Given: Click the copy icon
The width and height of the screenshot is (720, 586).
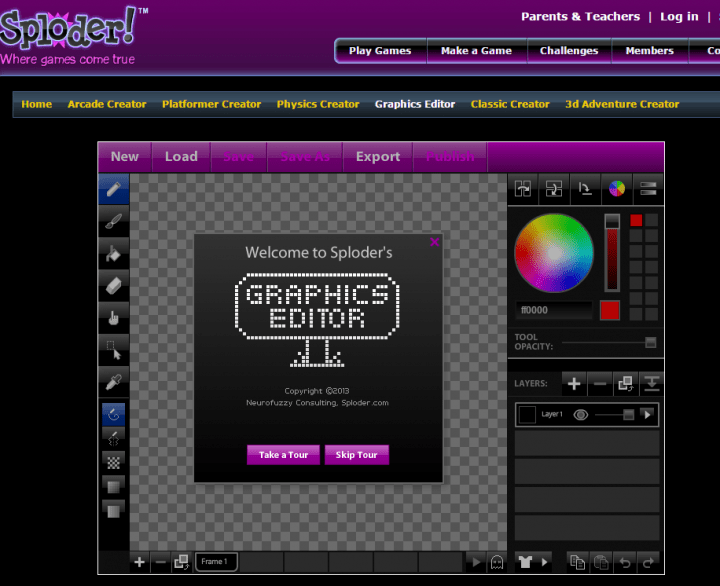Looking at the screenshot, I should 577,562.
